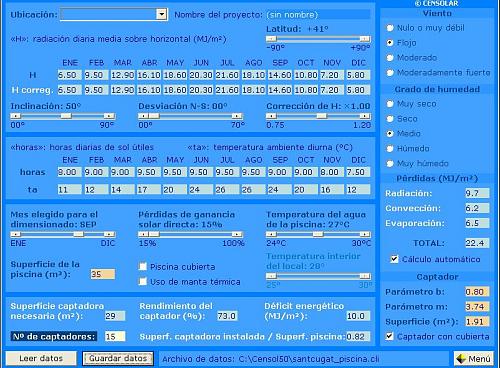Click the TOTAL losses value 22.4
The height and width of the screenshot is (368, 500).
click(x=477, y=243)
